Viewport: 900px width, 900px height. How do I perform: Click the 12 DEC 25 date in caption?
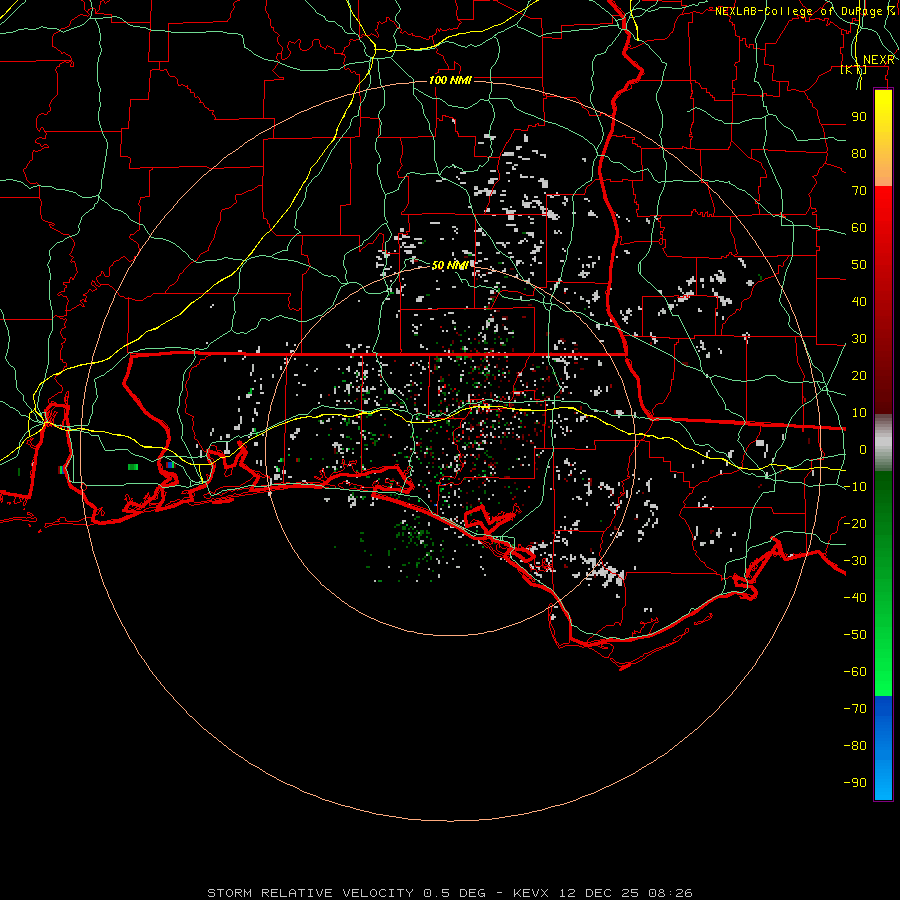click(599, 893)
